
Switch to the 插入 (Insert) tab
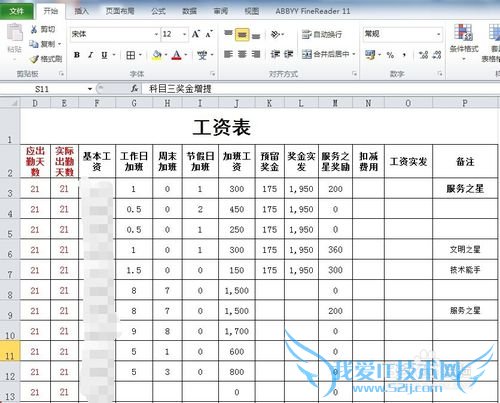(82, 11)
